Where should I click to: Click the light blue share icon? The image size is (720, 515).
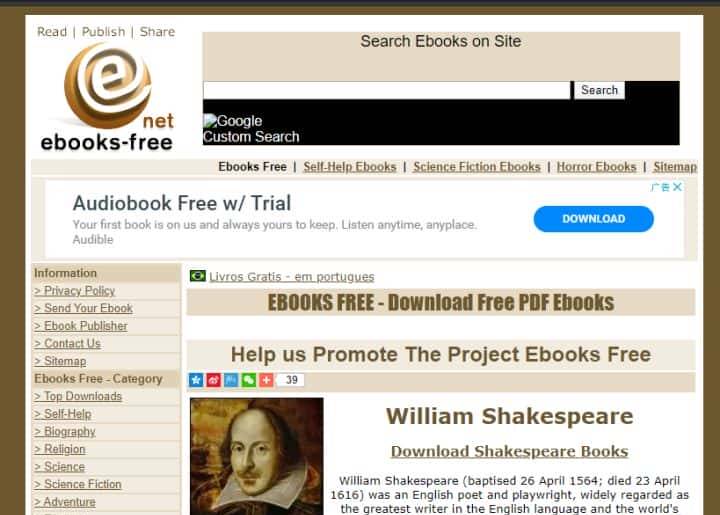coord(231,380)
